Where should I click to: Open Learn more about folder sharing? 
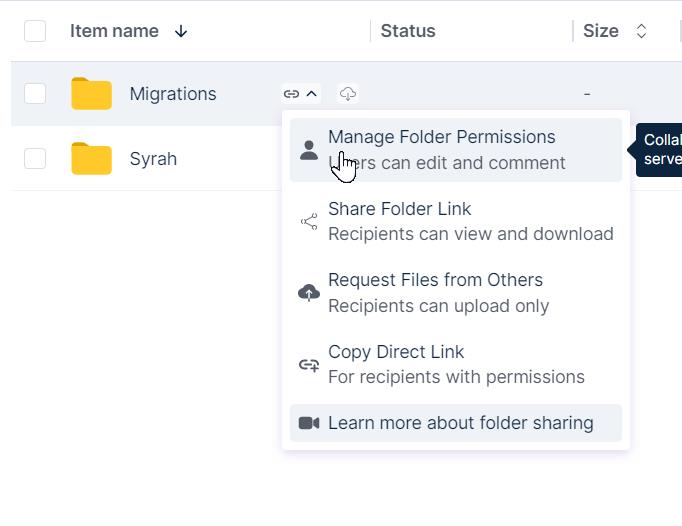[x=456, y=423]
